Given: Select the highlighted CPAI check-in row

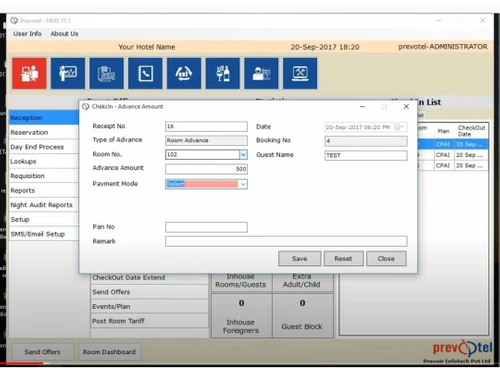Looking at the screenshot, I should point(452,144).
